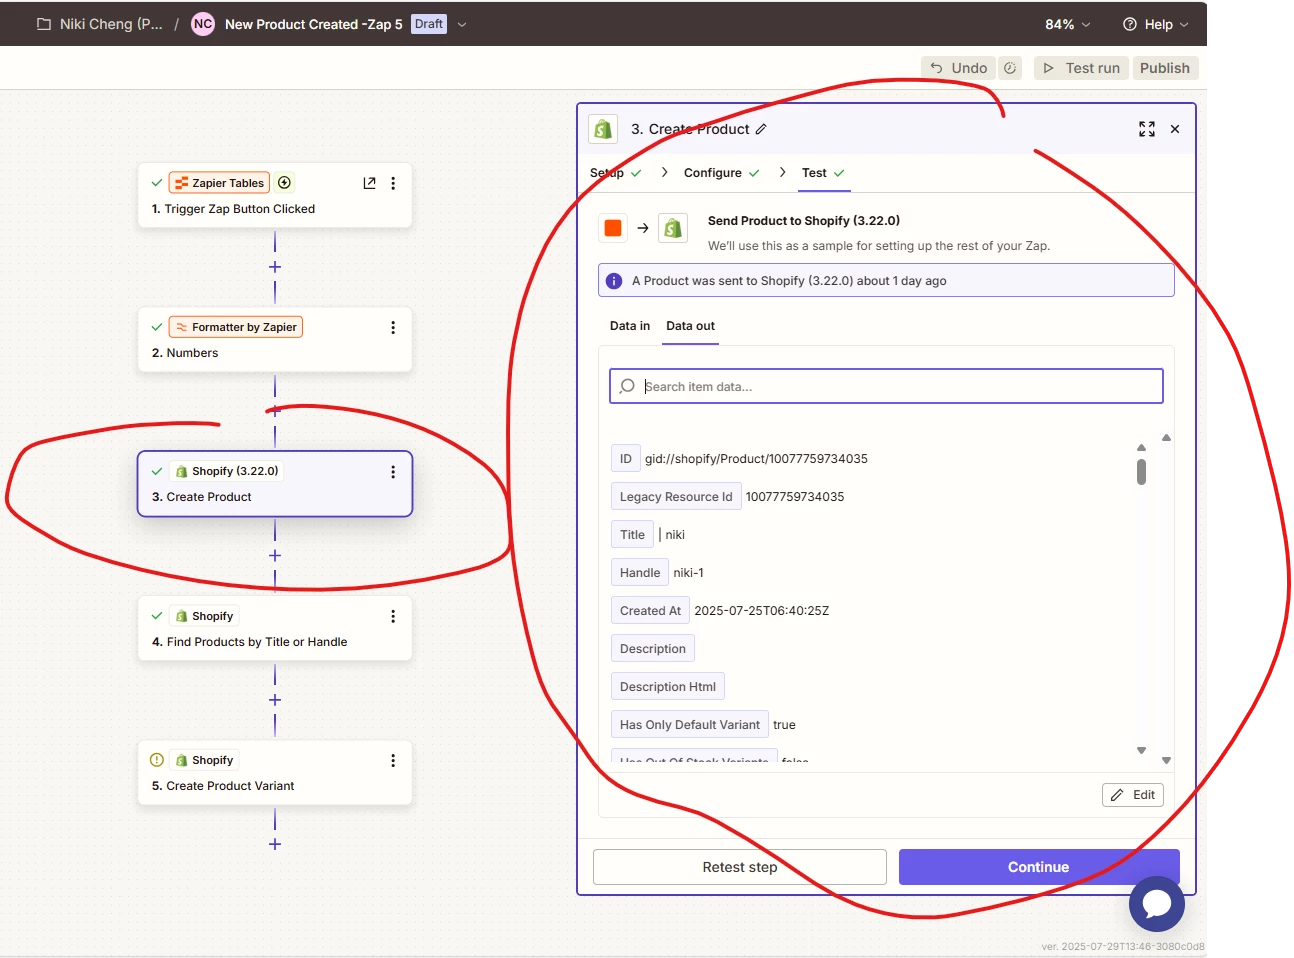Rename step with the pencil icon

[761, 129]
